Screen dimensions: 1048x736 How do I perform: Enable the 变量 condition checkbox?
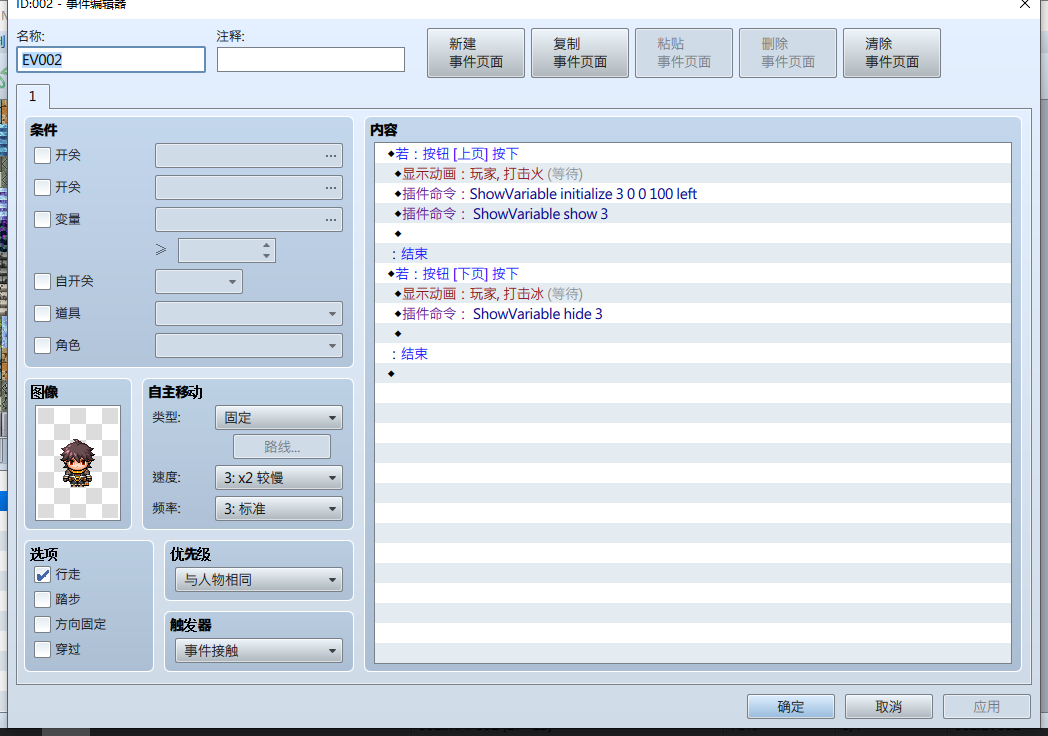42,219
